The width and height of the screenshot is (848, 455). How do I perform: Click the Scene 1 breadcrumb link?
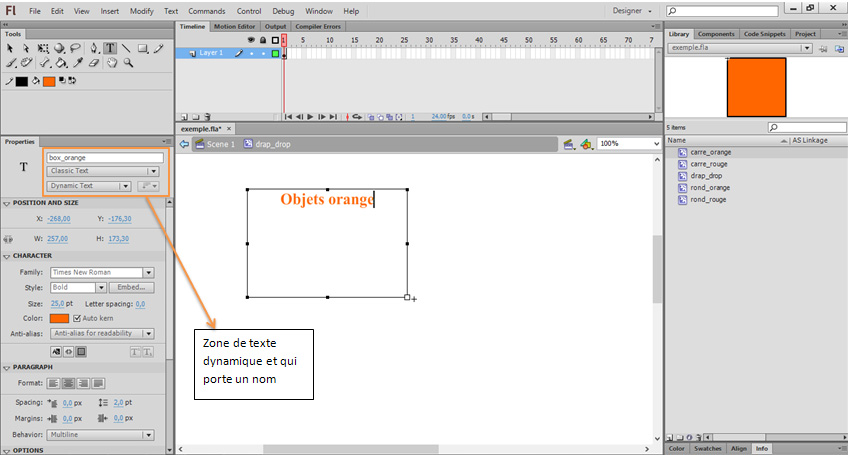coord(220,144)
